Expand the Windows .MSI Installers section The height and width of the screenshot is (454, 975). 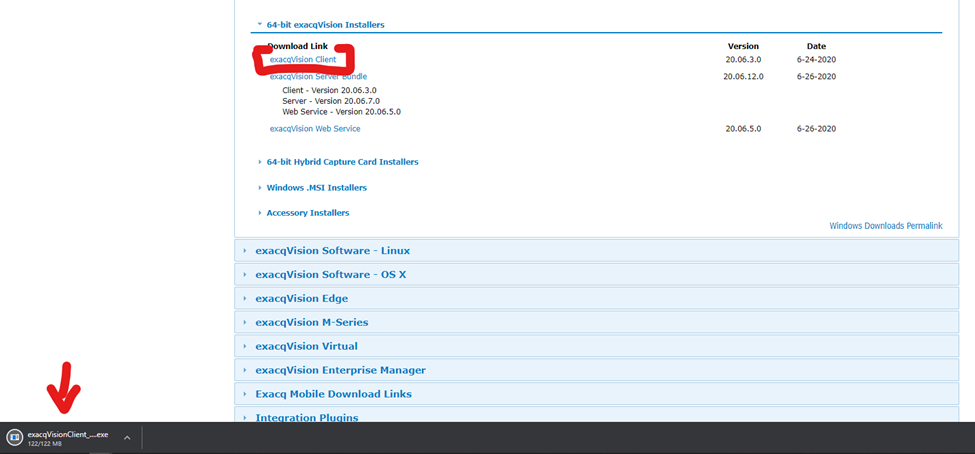[316, 188]
